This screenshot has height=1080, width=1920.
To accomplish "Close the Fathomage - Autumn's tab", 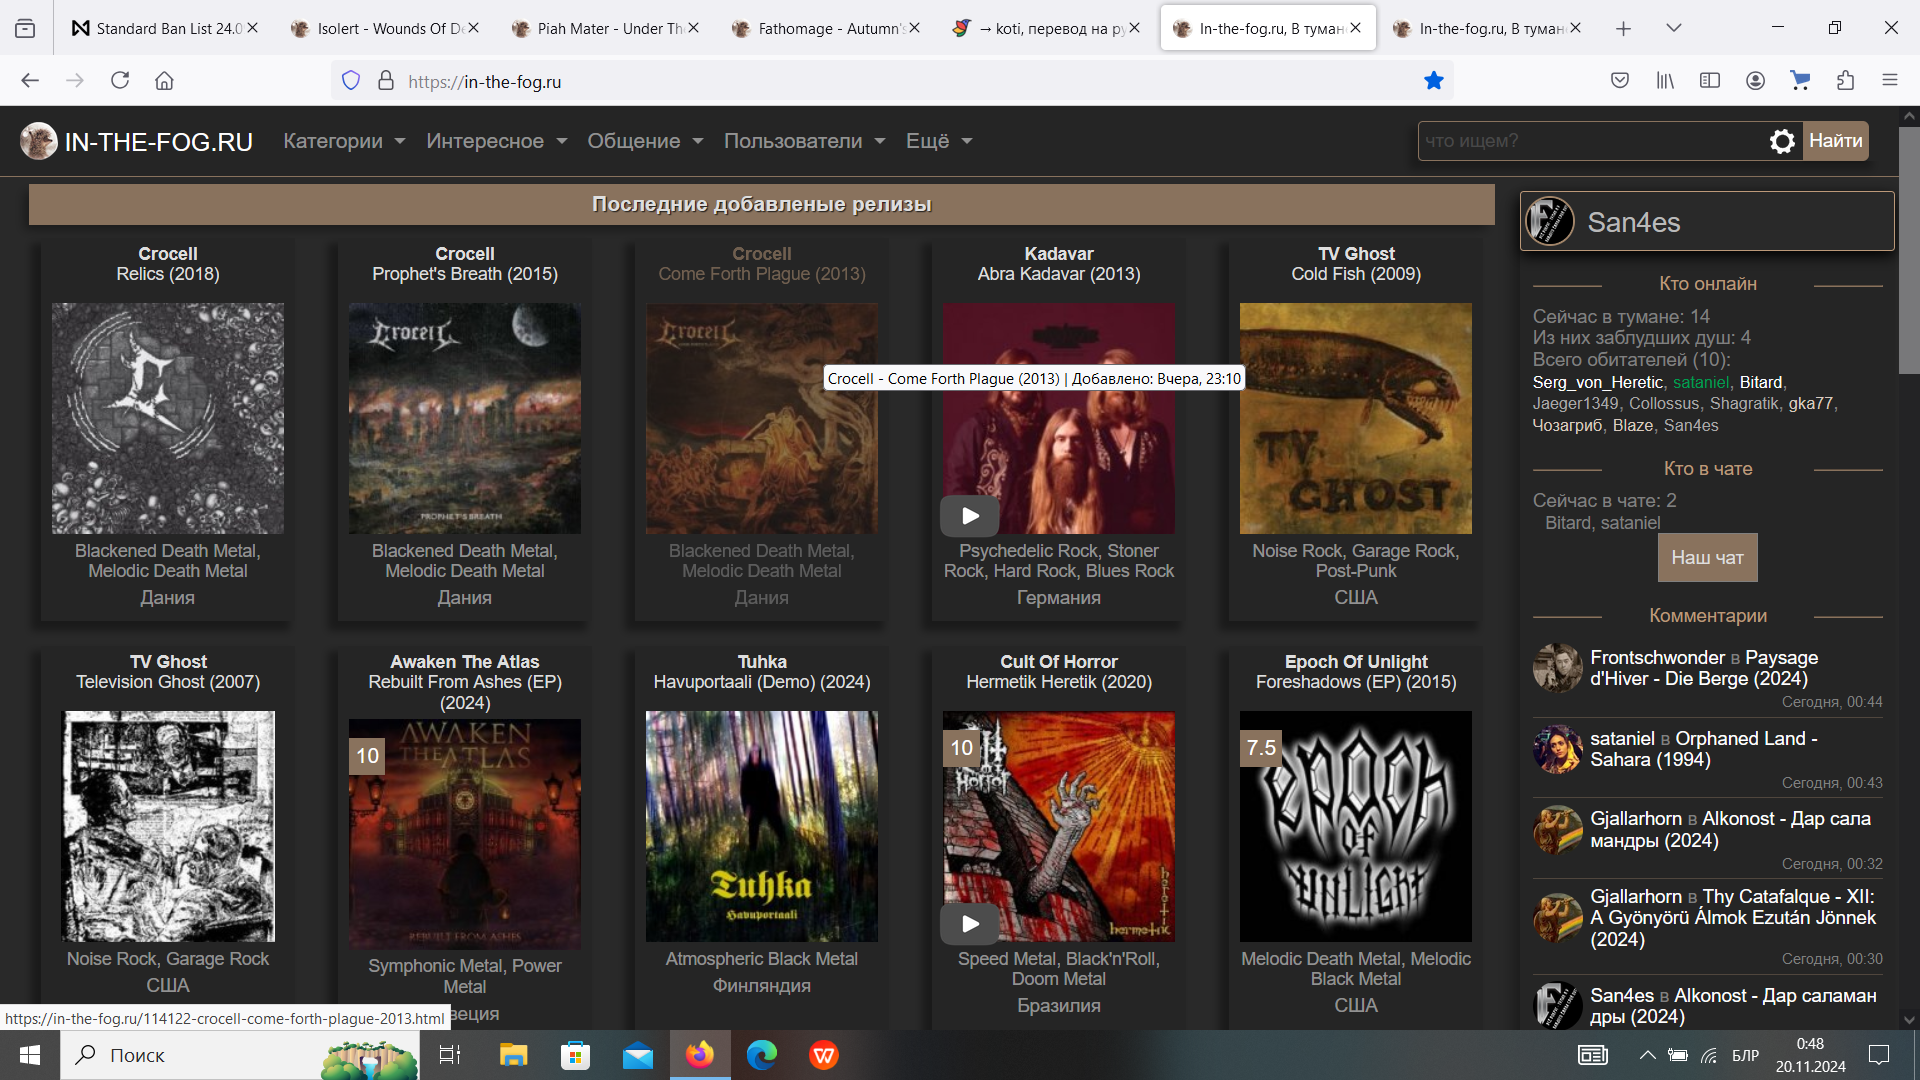I will (914, 28).
